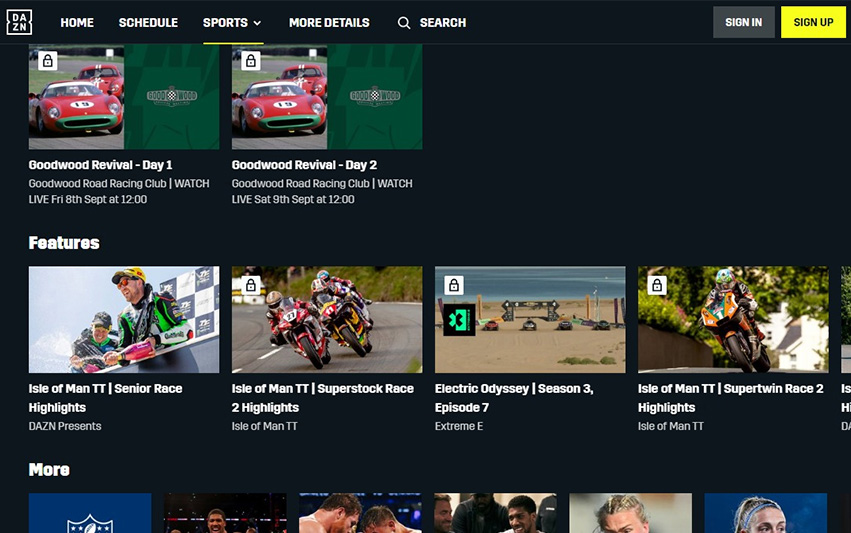Click Goodwood logo on Day 1 thumbnail
851x533 pixels.
172,96
